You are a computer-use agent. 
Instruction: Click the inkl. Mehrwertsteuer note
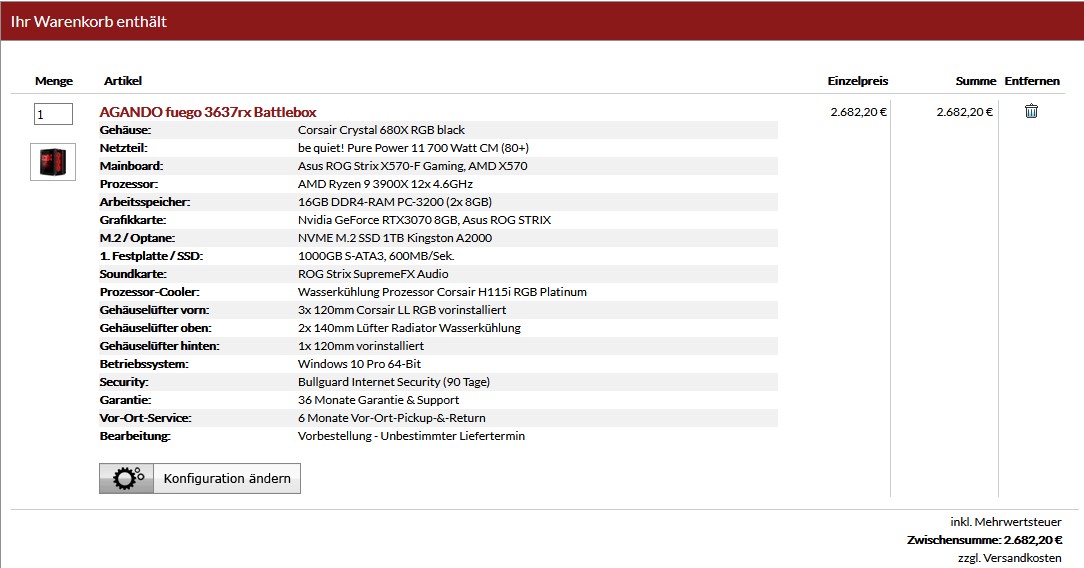(x=1006, y=522)
